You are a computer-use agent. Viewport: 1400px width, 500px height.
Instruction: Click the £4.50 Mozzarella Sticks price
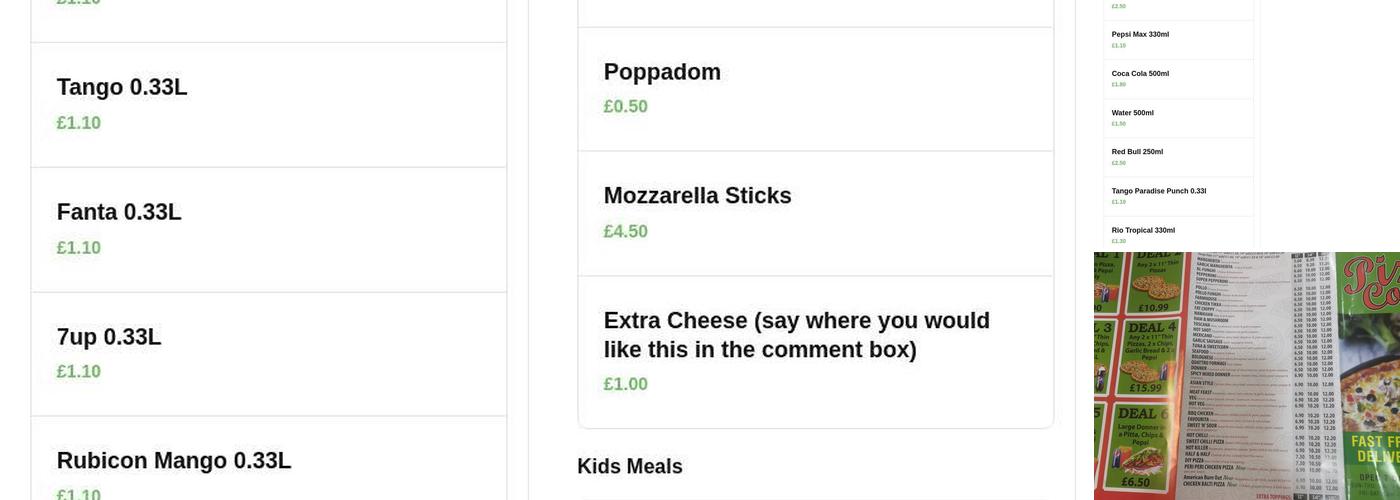(x=626, y=232)
